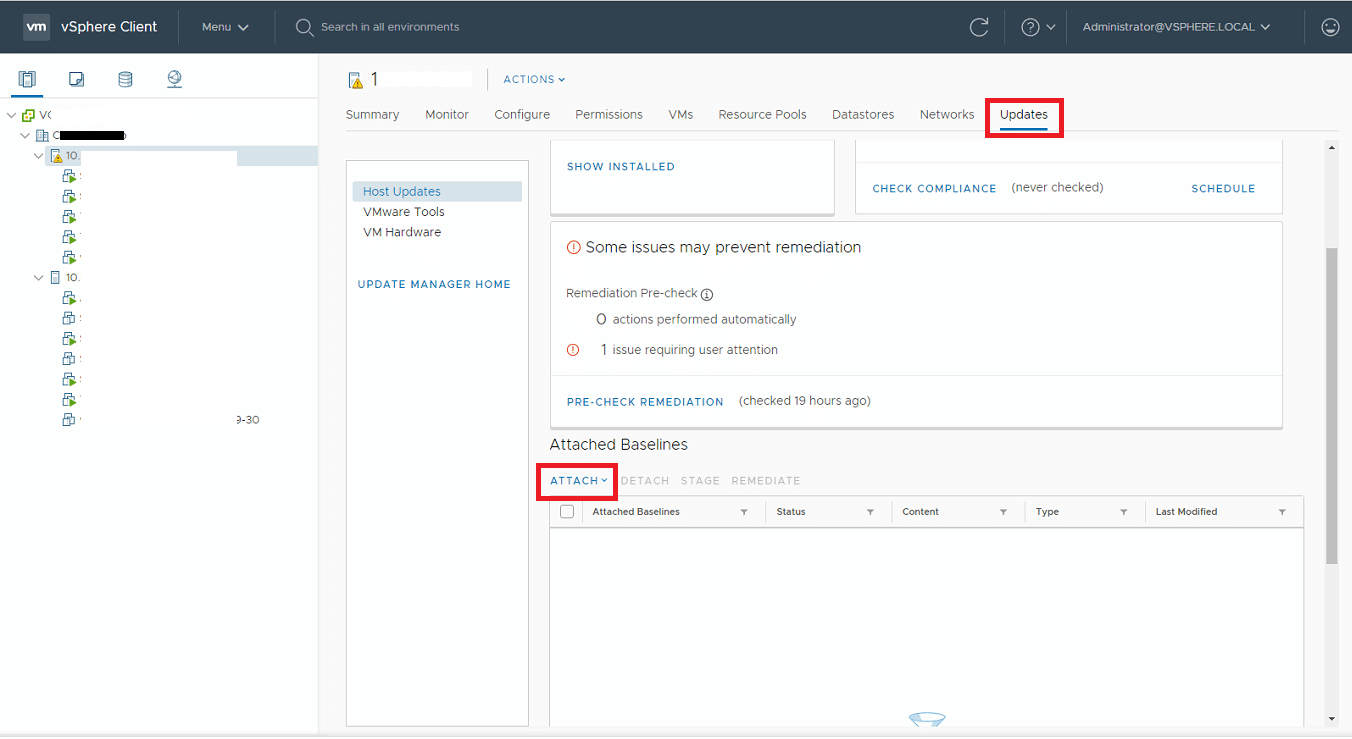The height and width of the screenshot is (739, 1352).
Task: Click the scrollbar down arrow
Action: [1331, 719]
